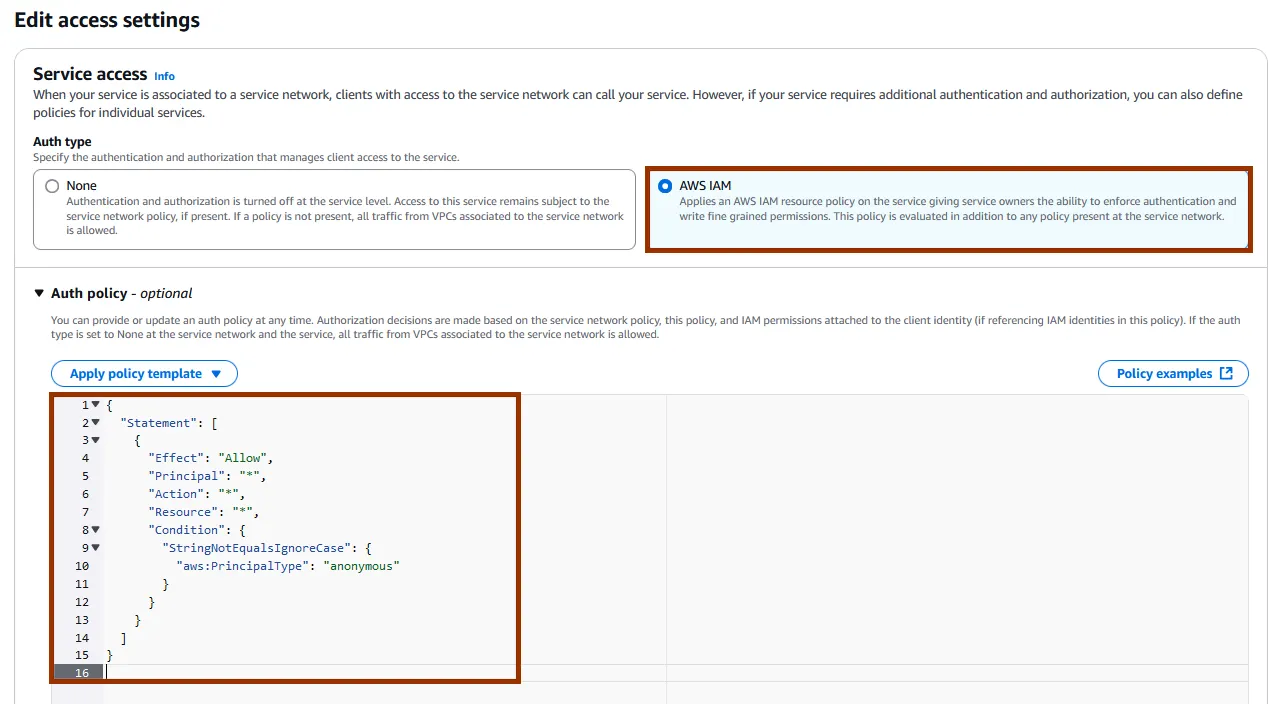Click the "Action": "*" line

[197, 494]
